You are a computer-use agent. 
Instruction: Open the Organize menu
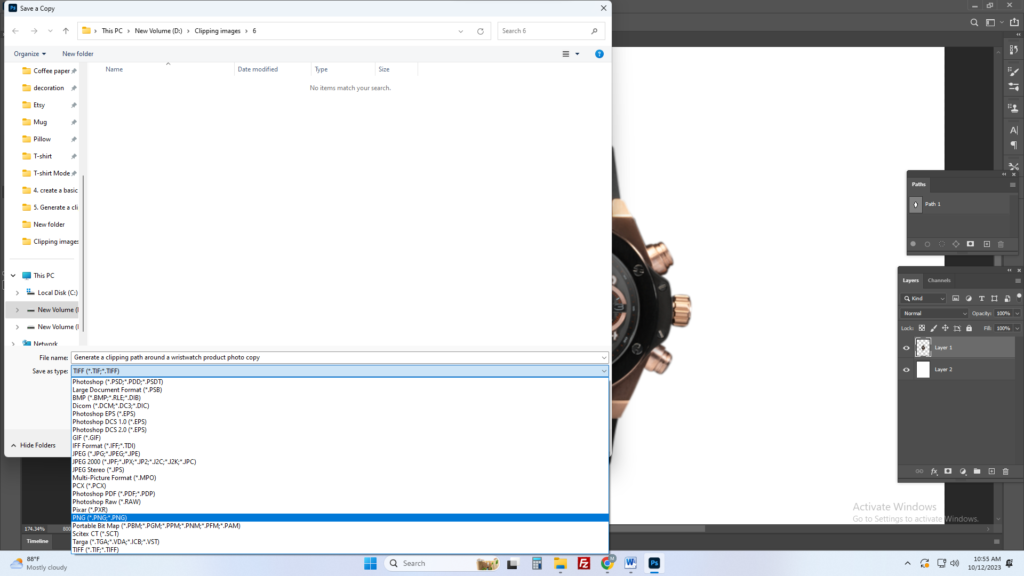coord(25,53)
